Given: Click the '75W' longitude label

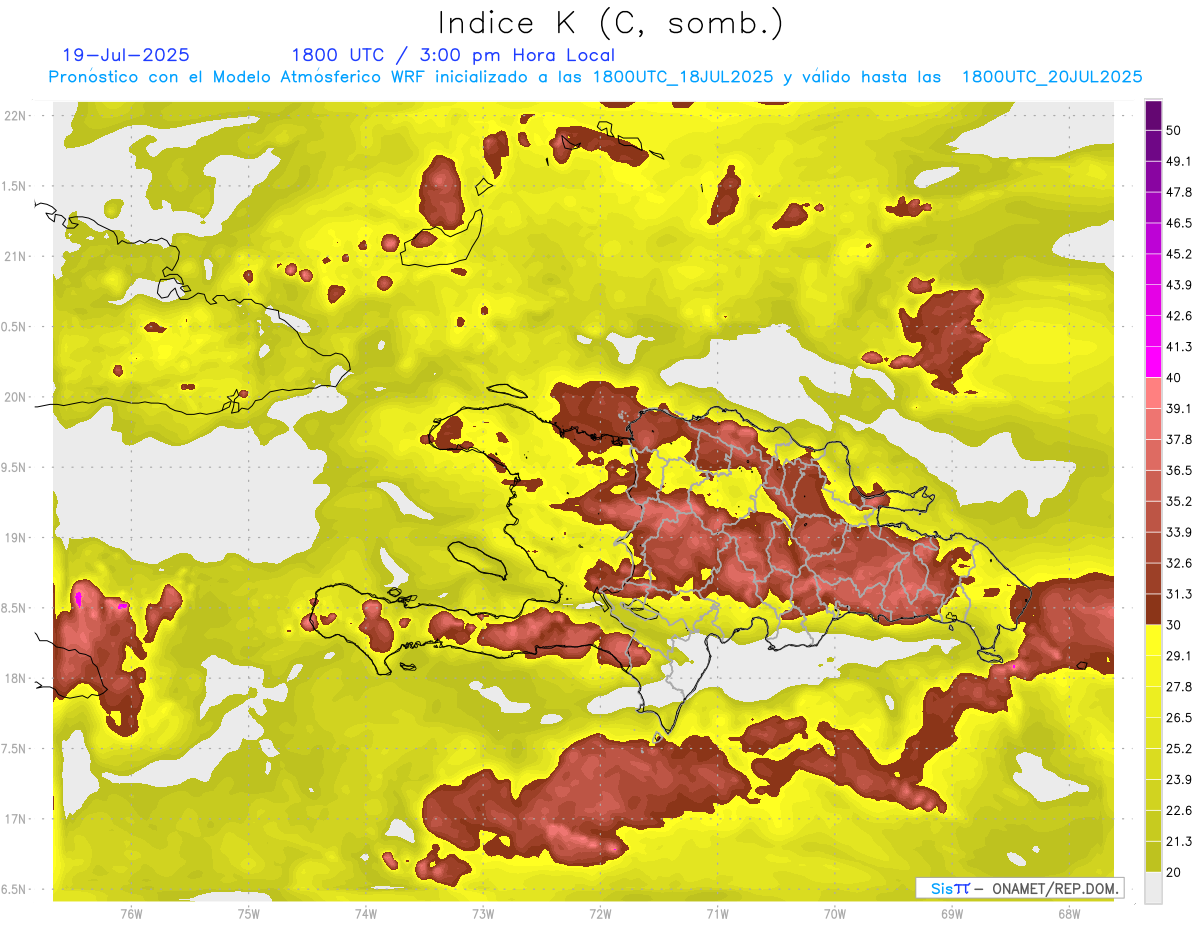Looking at the screenshot, I should coord(248,913).
